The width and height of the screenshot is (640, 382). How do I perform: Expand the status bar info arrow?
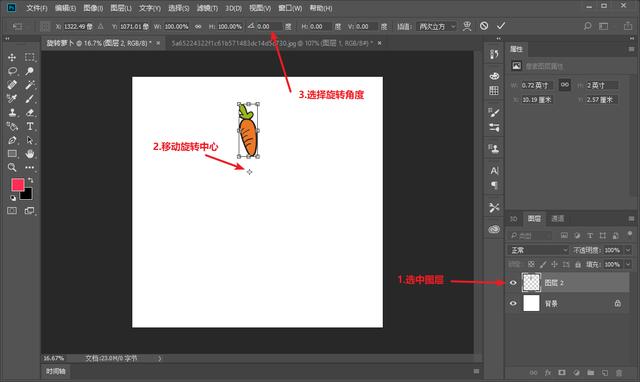160,358
